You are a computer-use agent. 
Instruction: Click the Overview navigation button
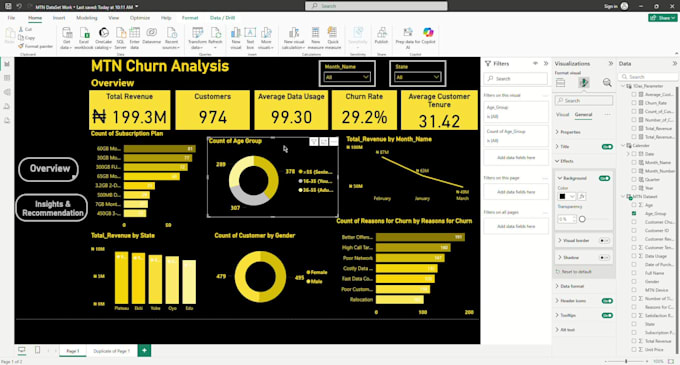pos(49,169)
